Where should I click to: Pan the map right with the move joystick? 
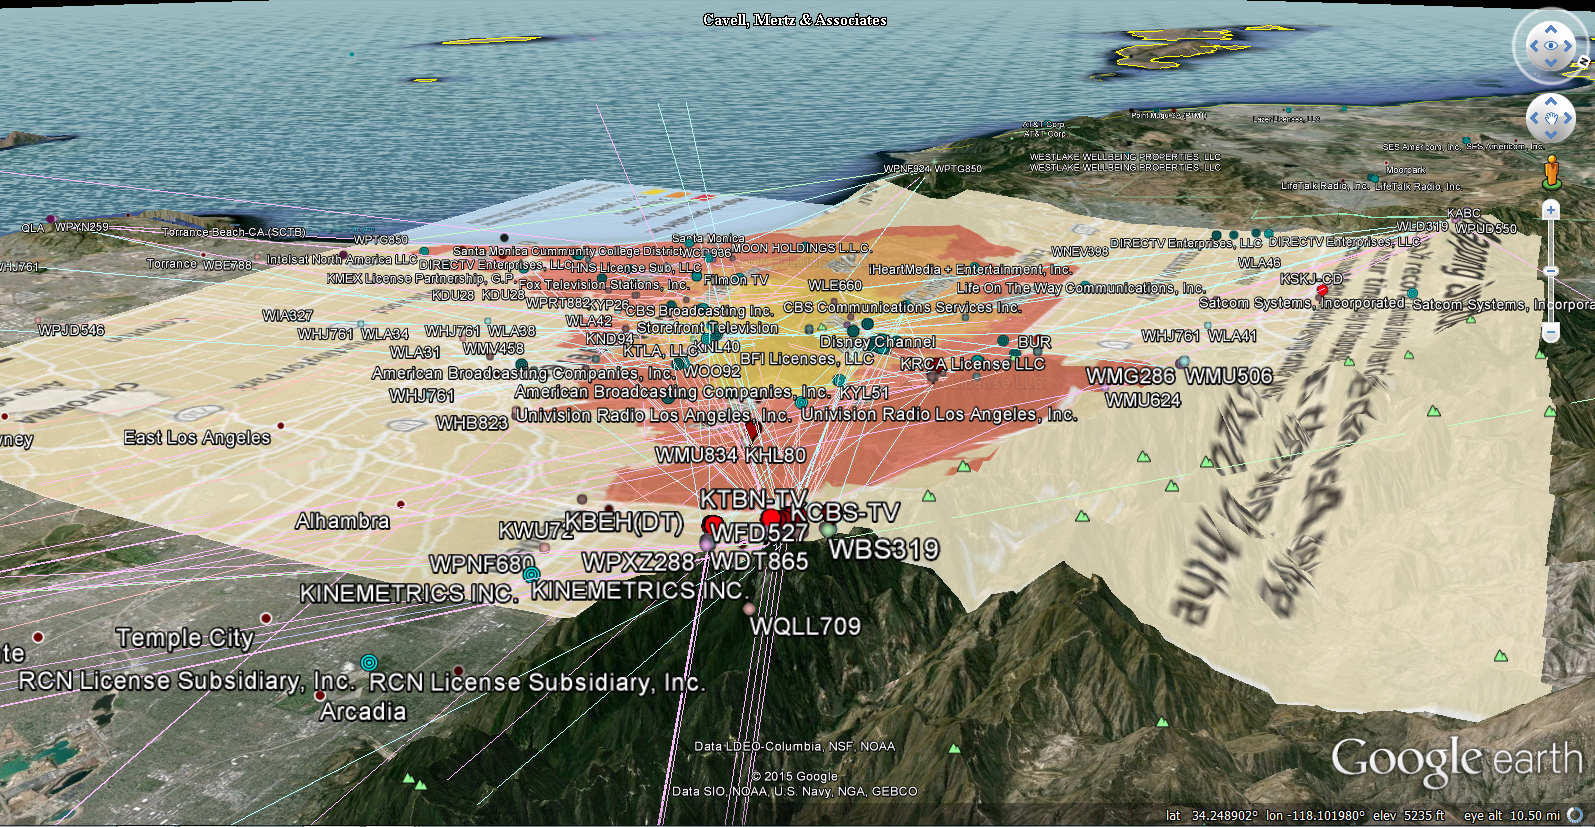tap(1569, 119)
